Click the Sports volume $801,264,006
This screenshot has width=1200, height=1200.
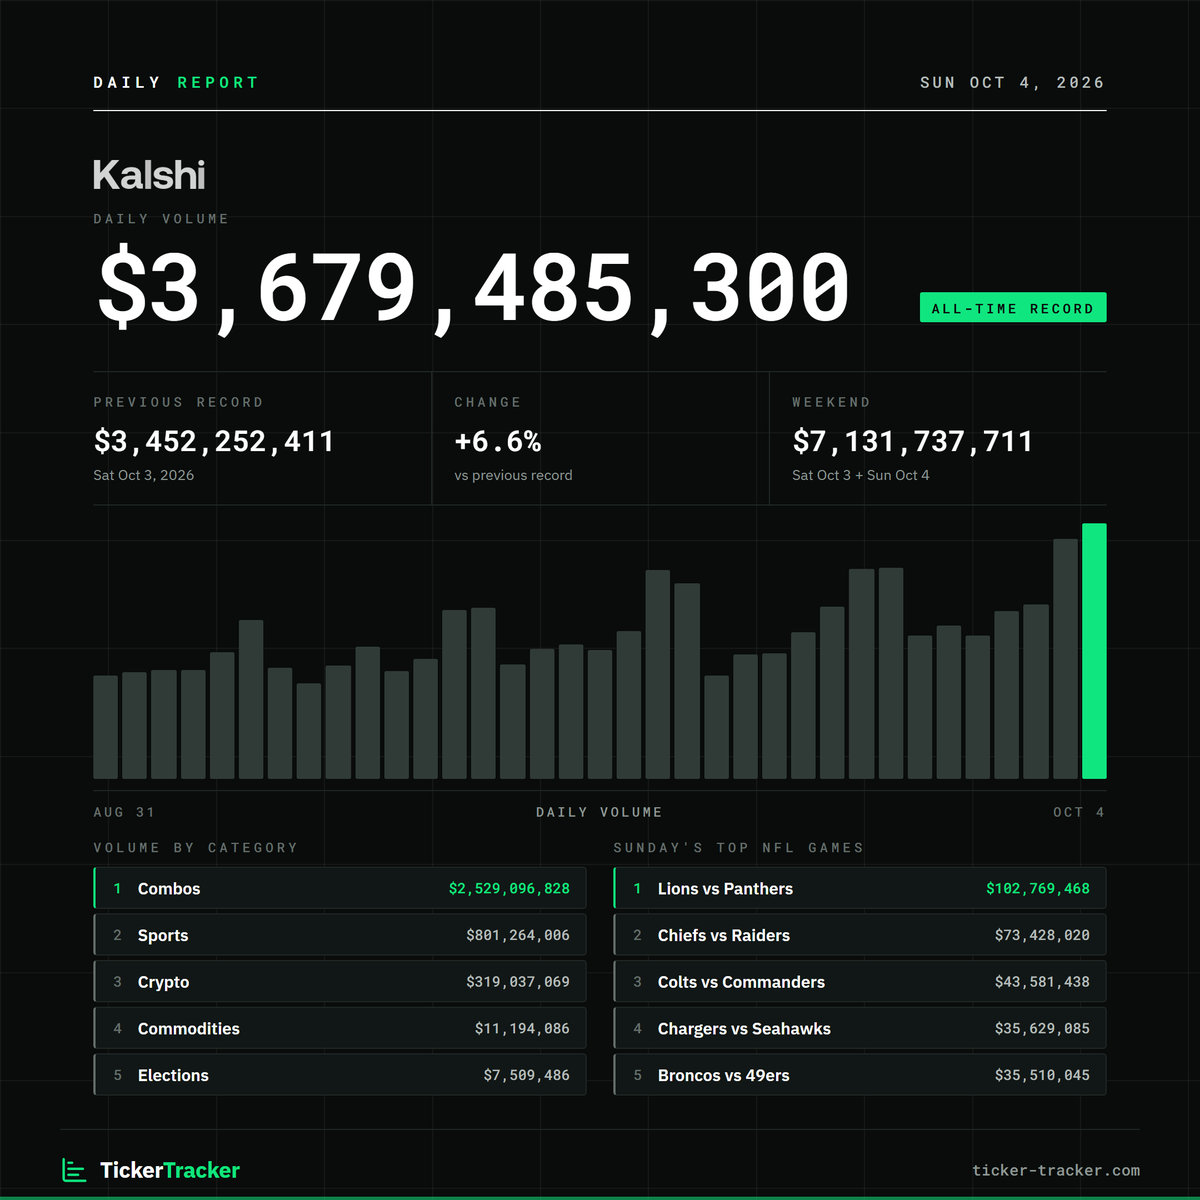click(x=518, y=935)
